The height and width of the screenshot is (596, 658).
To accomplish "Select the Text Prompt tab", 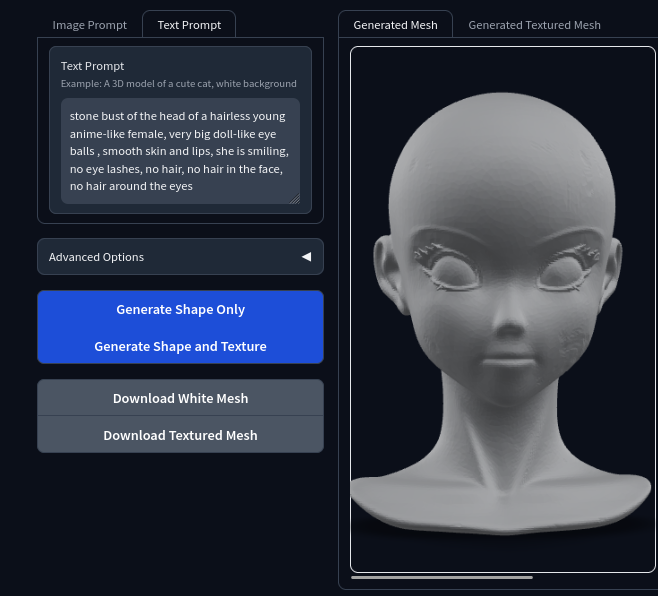I will (x=189, y=25).
